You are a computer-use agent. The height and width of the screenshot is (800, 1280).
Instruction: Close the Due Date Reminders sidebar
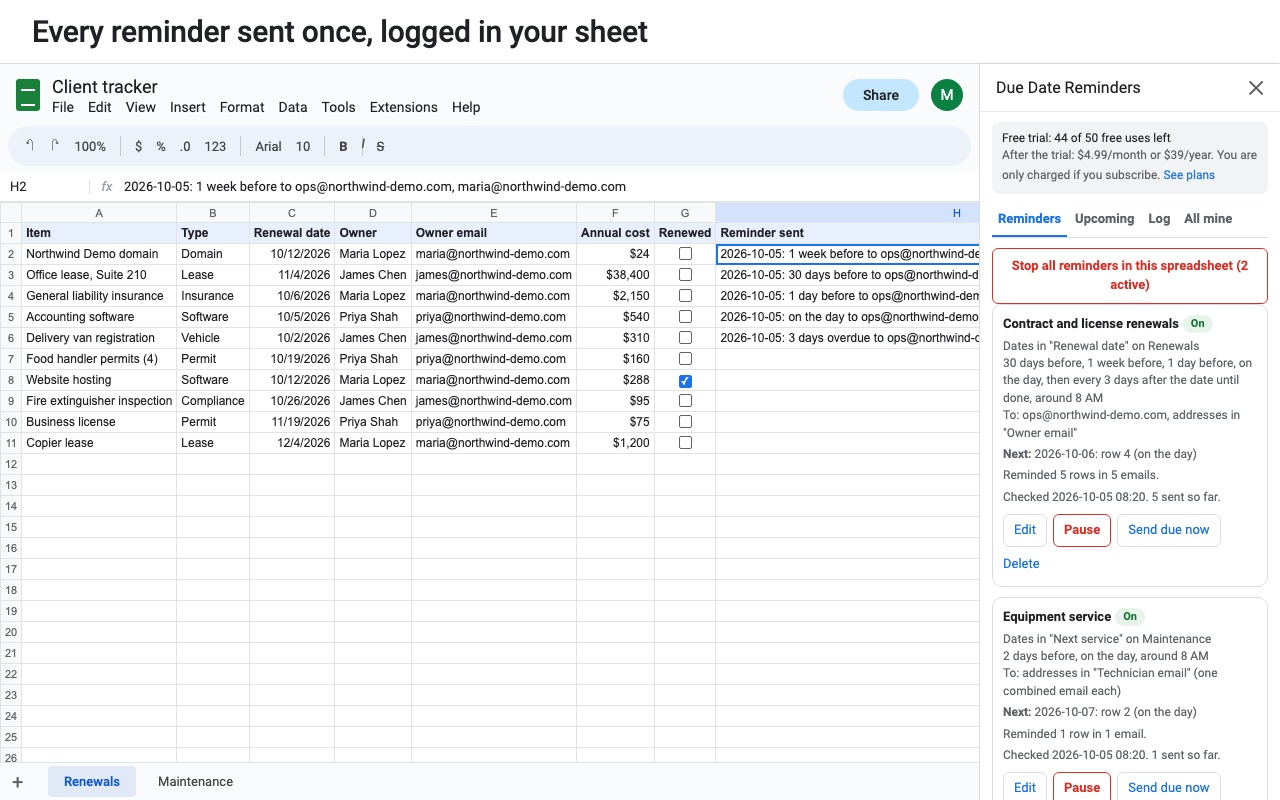(1256, 88)
